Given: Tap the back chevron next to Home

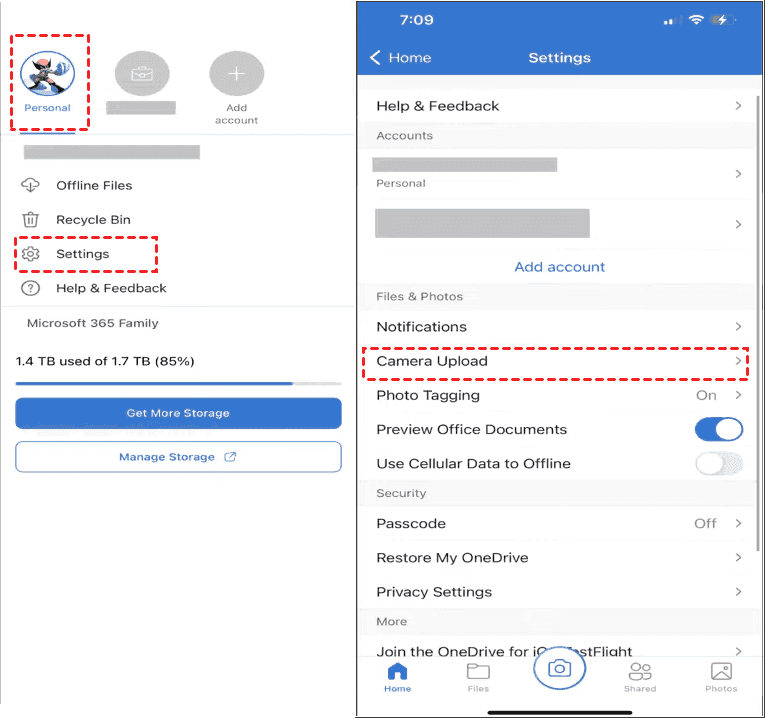Looking at the screenshot, I should pos(375,58).
